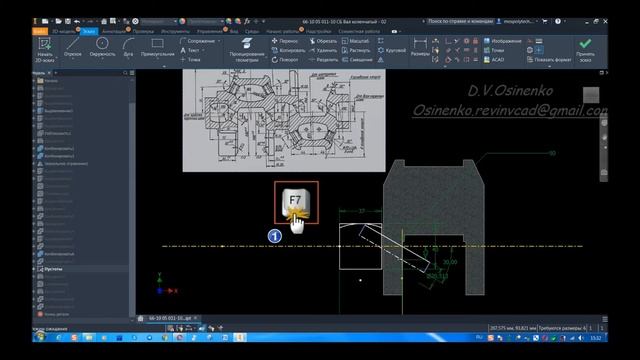This screenshot has width=640, height=360.
Task: Close the 66-10 05 011-10.ipt document tab
Action: coord(196,318)
